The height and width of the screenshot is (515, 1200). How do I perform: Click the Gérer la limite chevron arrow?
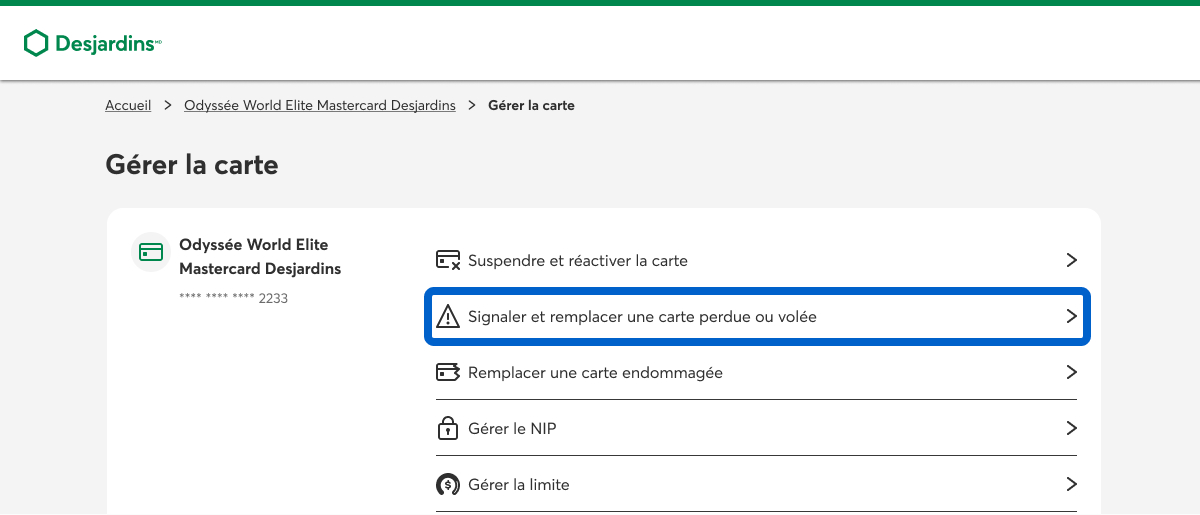coord(1071,485)
